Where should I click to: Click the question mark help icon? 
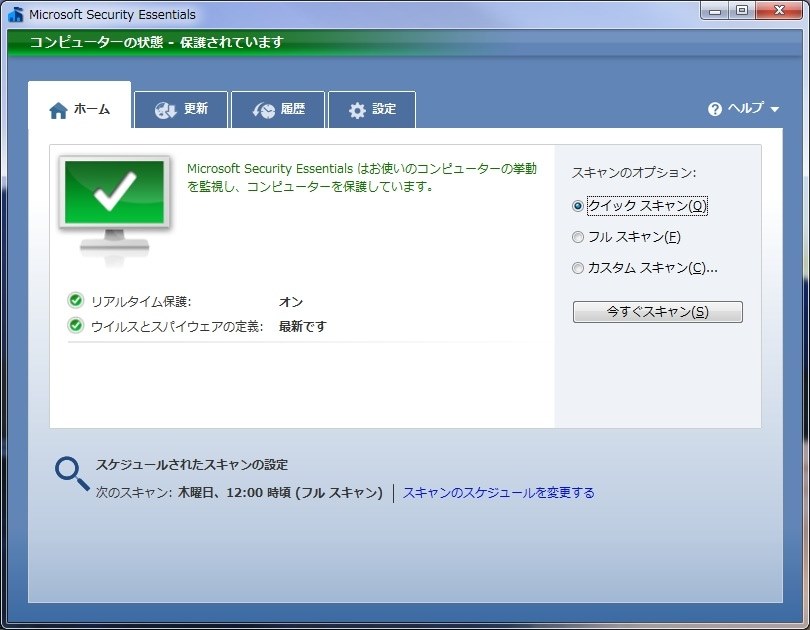tap(716, 107)
